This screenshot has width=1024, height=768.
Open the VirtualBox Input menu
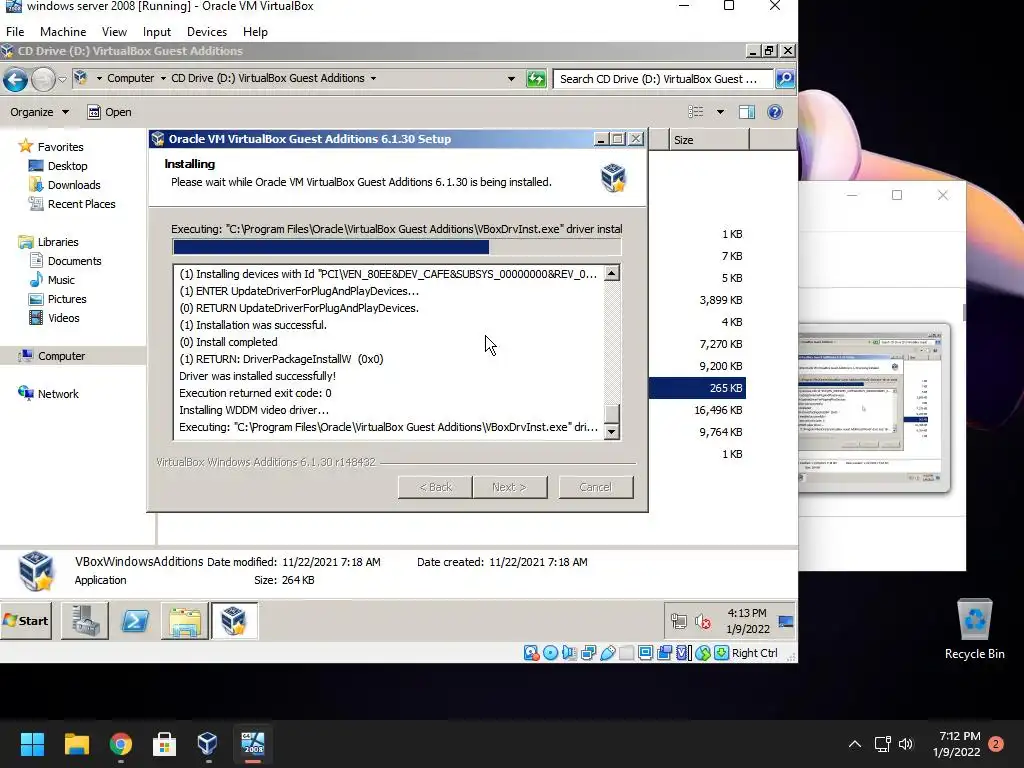(x=157, y=31)
